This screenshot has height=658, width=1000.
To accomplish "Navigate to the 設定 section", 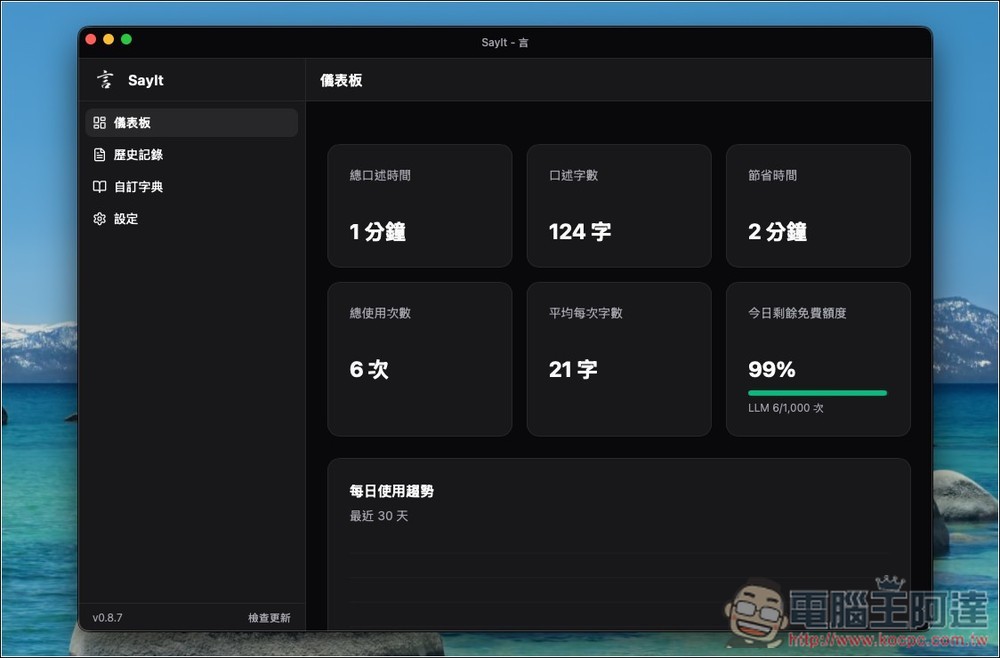I will point(127,218).
